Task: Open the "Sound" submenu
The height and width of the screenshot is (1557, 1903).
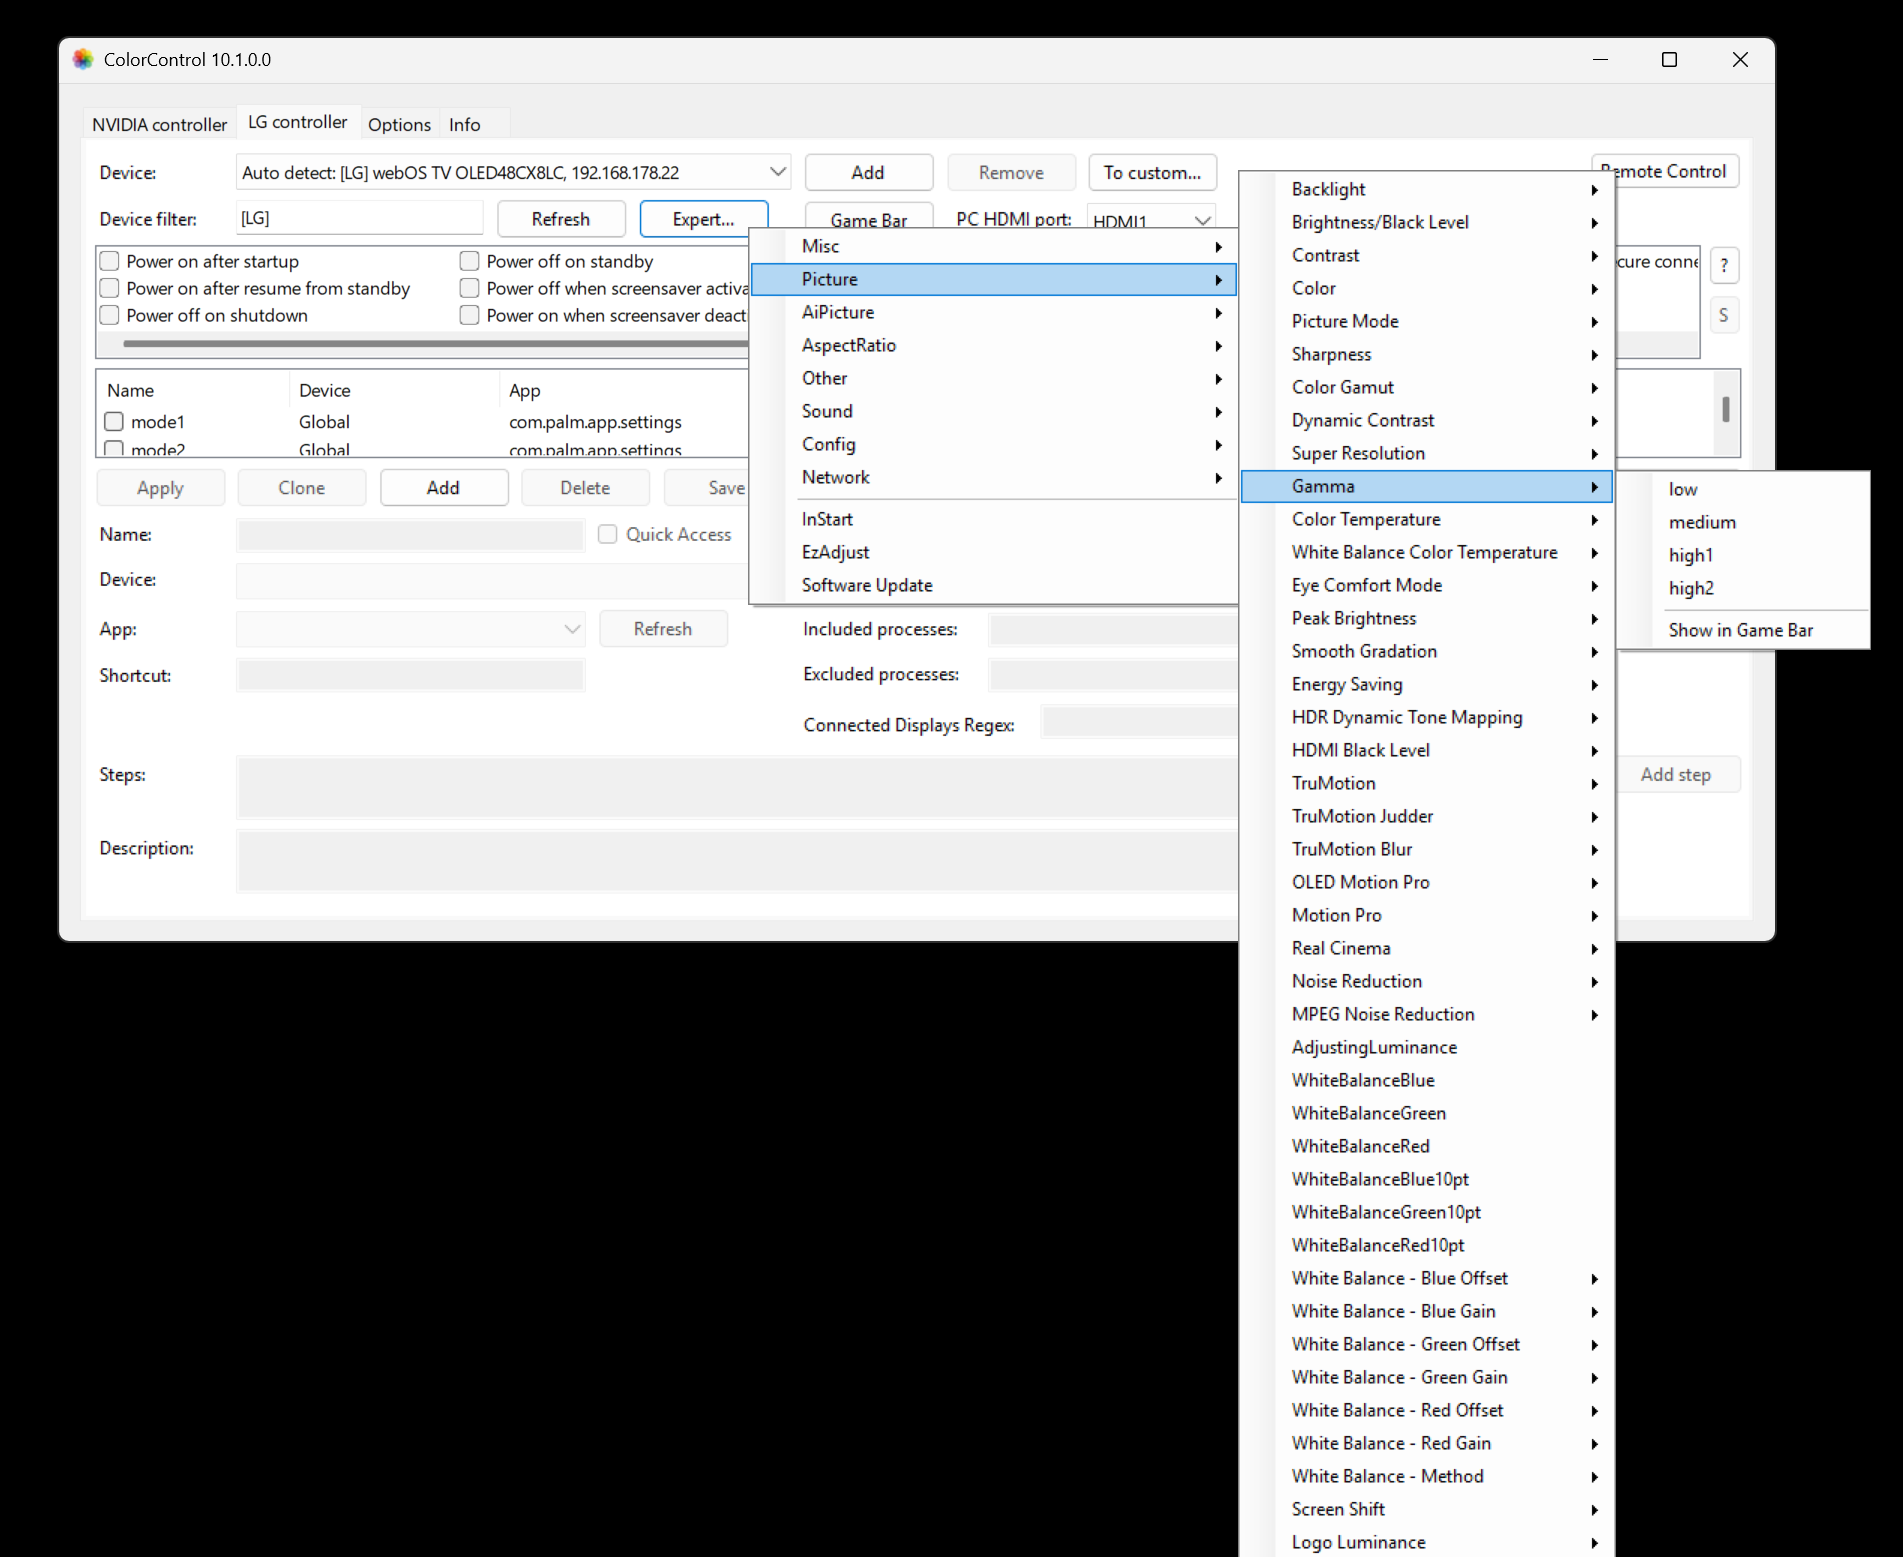Action: pyautogui.click(x=827, y=410)
